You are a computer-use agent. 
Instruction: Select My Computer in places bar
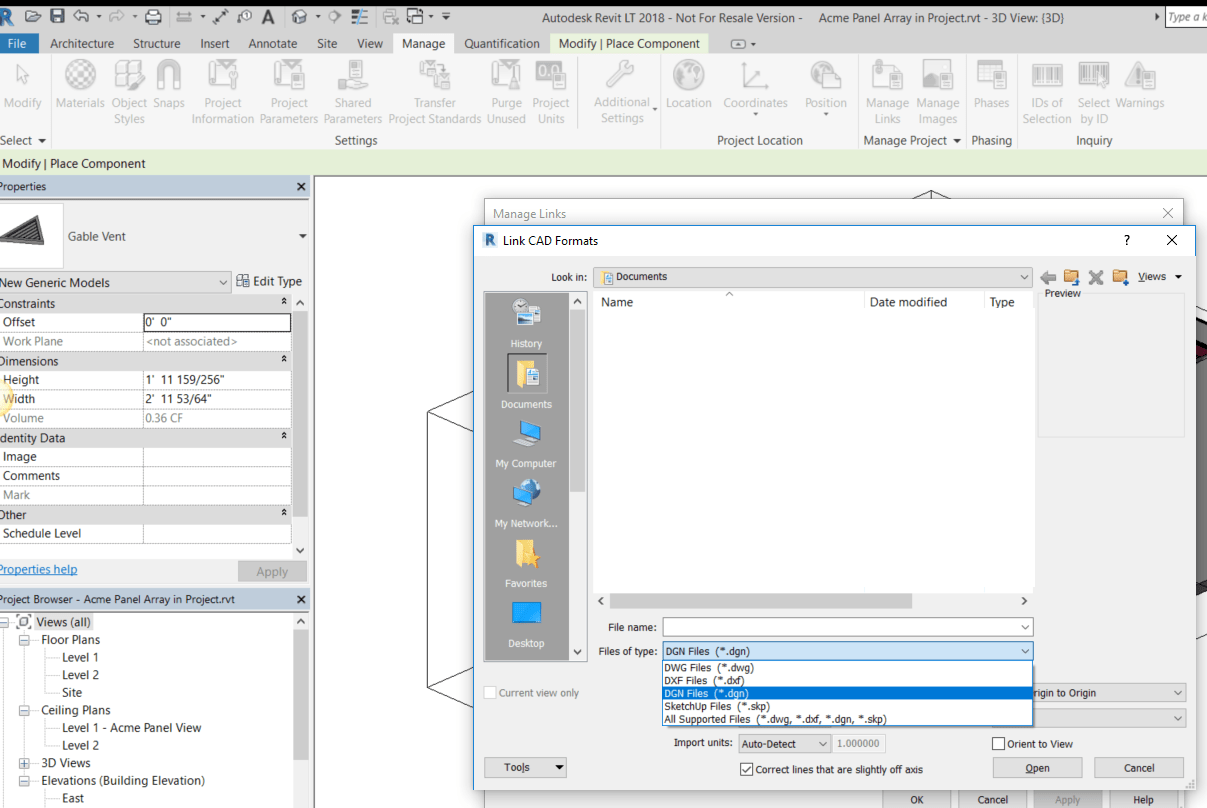526,444
